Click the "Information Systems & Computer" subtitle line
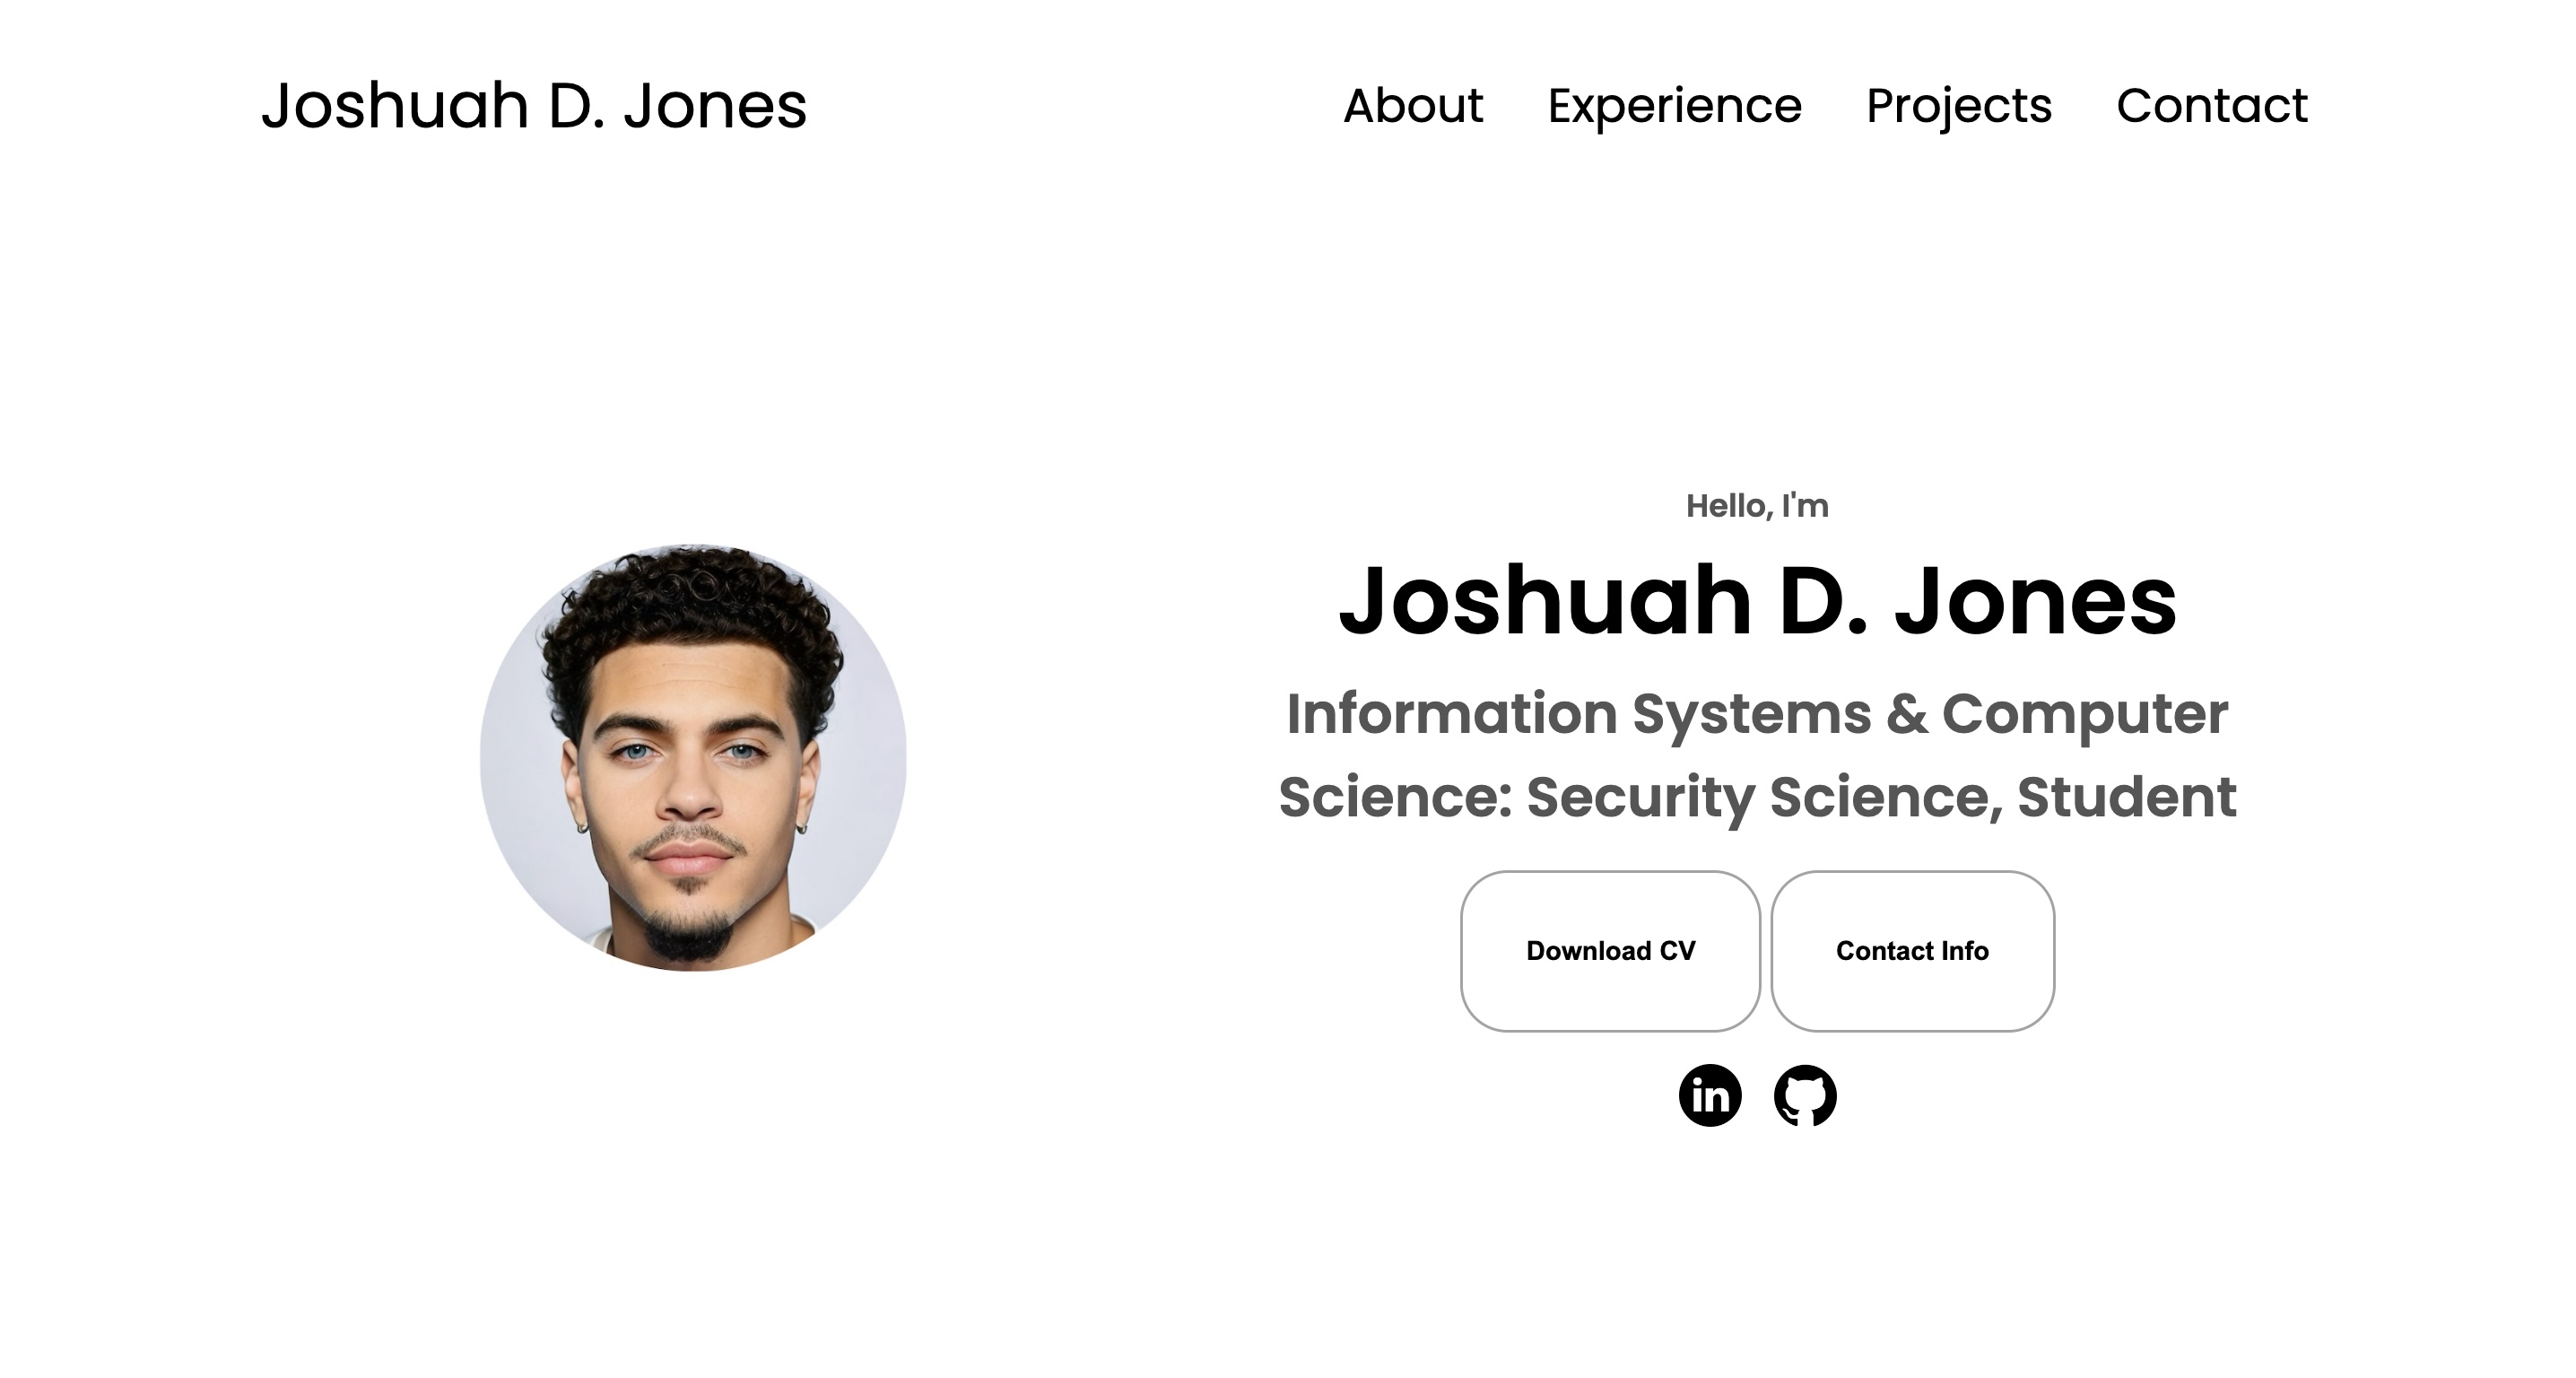The height and width of the screenshot is (1378, 2576). (1757, 714)
